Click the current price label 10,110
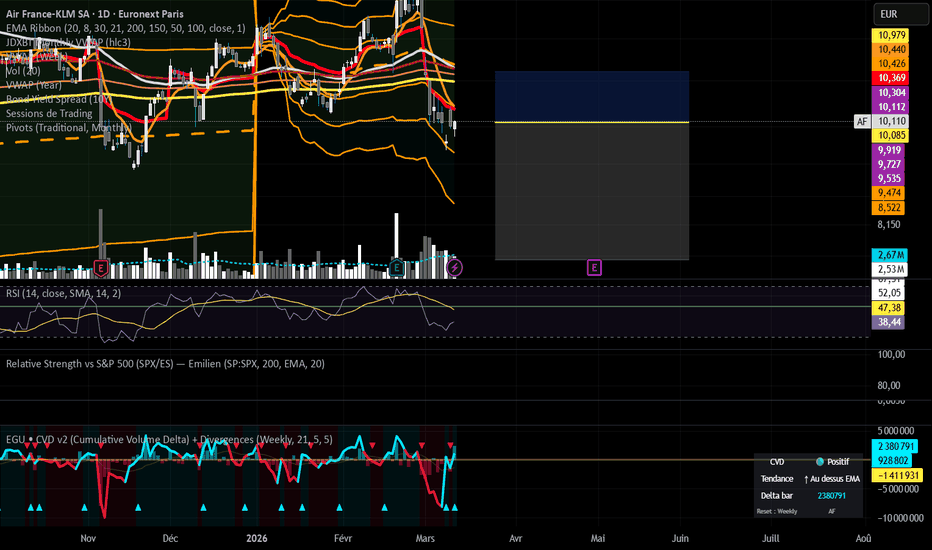This screenshot has width=932, height=550. [x=892, y=121]
